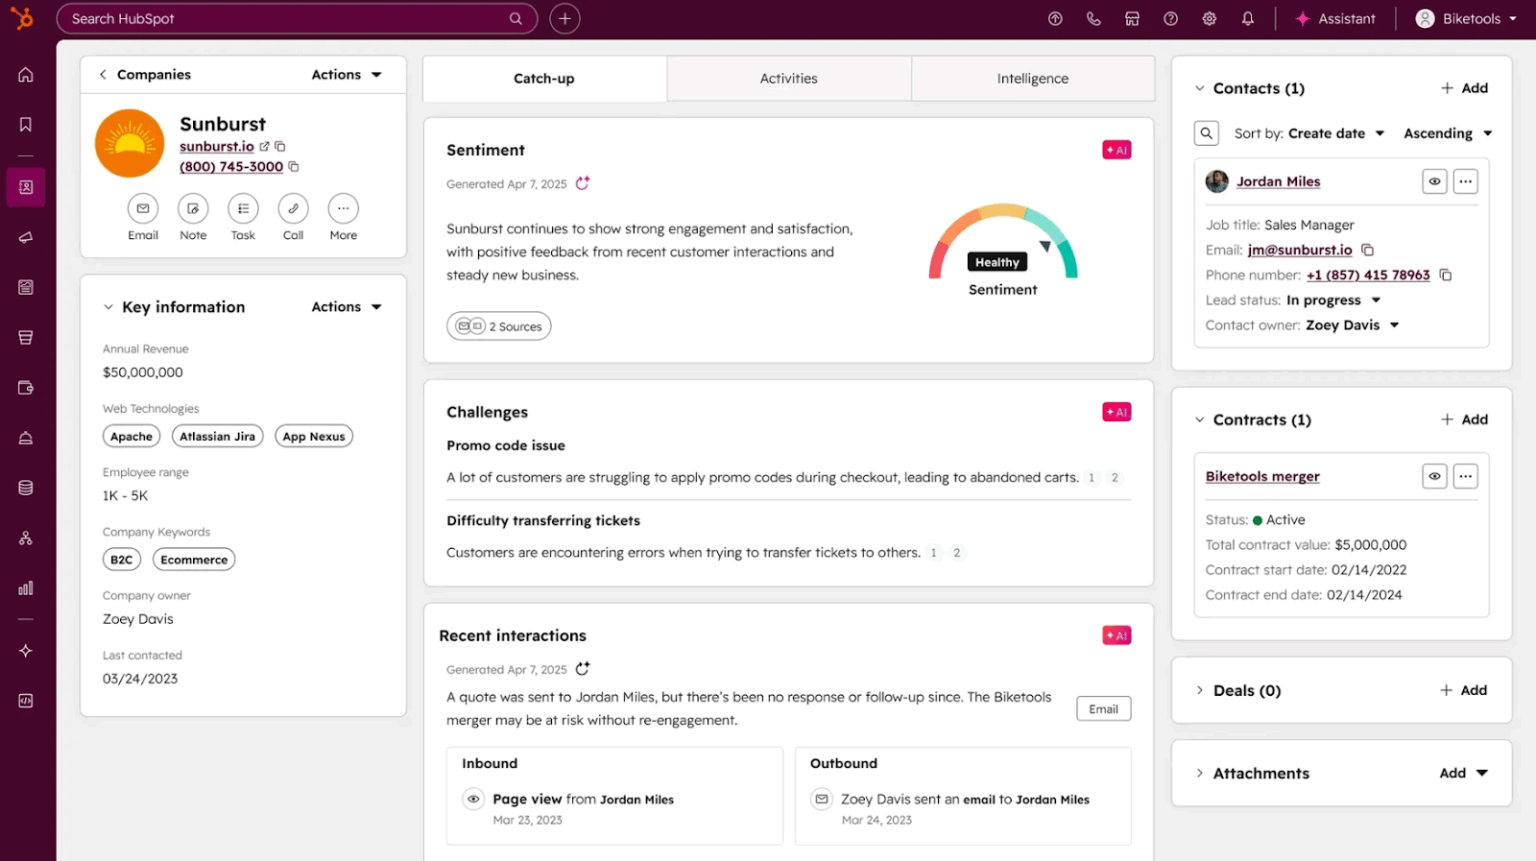Preview the Biketools merger contract
Screen dimensions: 1536x861
coord(1435,476)
